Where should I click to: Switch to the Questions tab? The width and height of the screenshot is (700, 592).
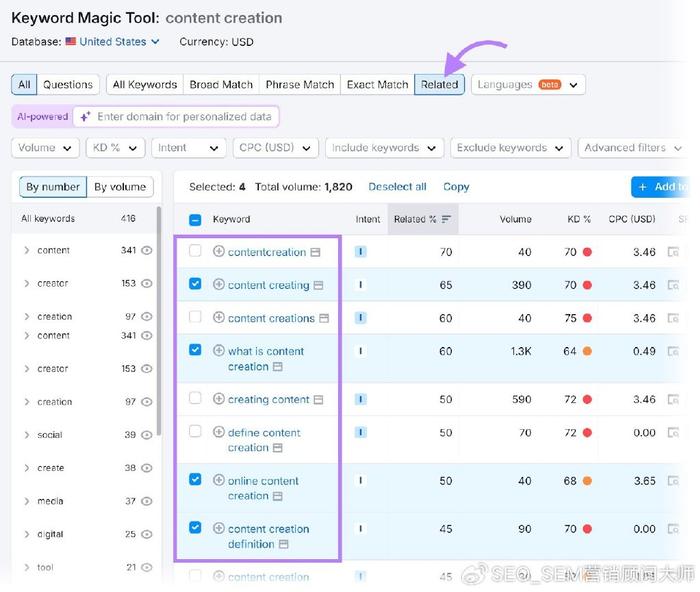click(68, 84)
